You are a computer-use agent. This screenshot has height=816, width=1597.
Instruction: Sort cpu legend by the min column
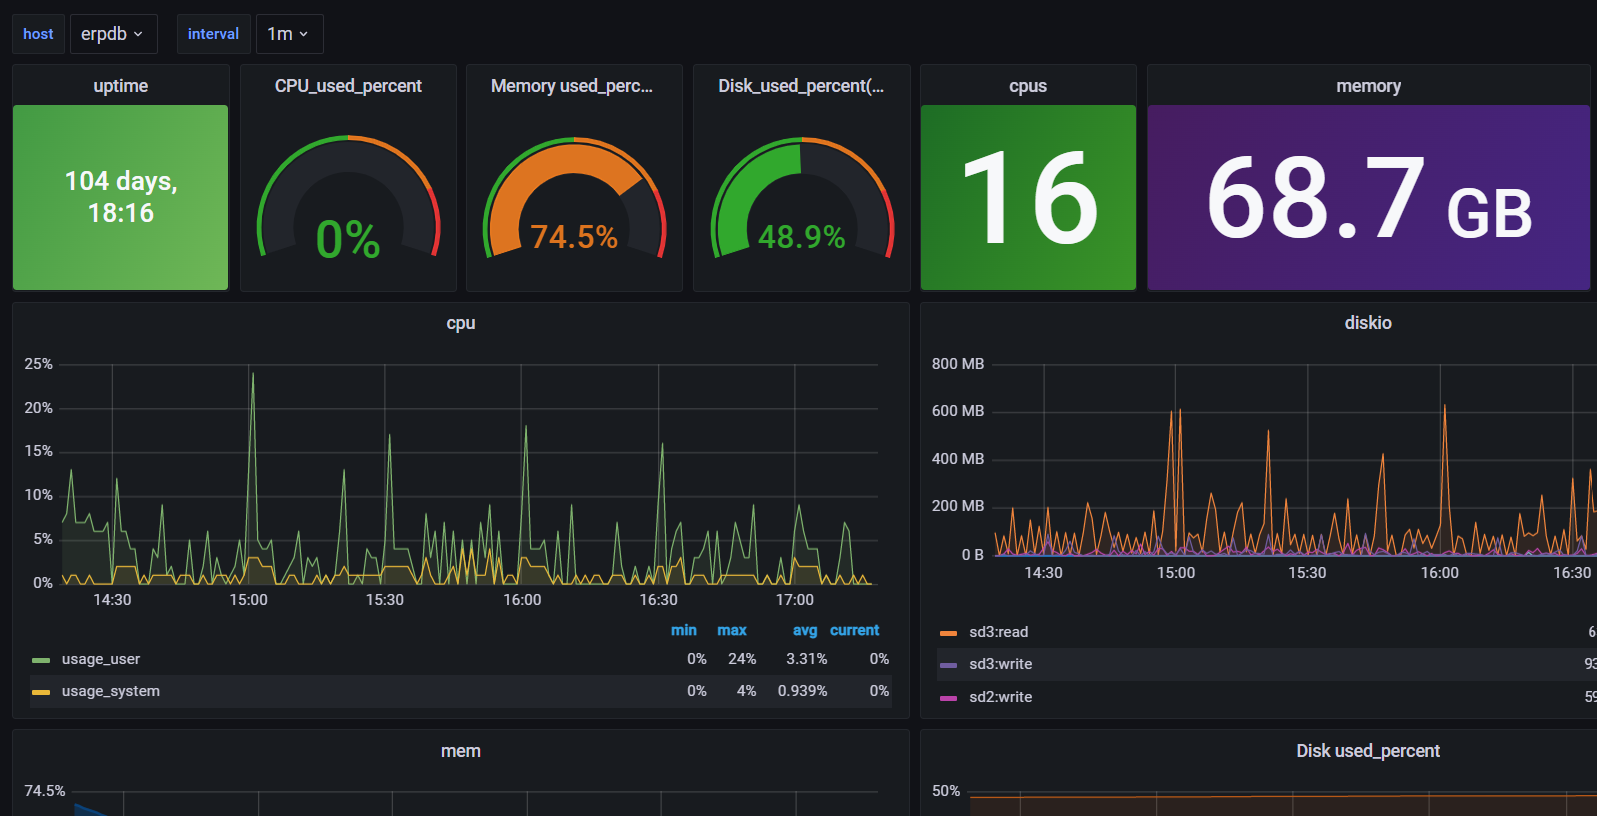tap(684, 630)
